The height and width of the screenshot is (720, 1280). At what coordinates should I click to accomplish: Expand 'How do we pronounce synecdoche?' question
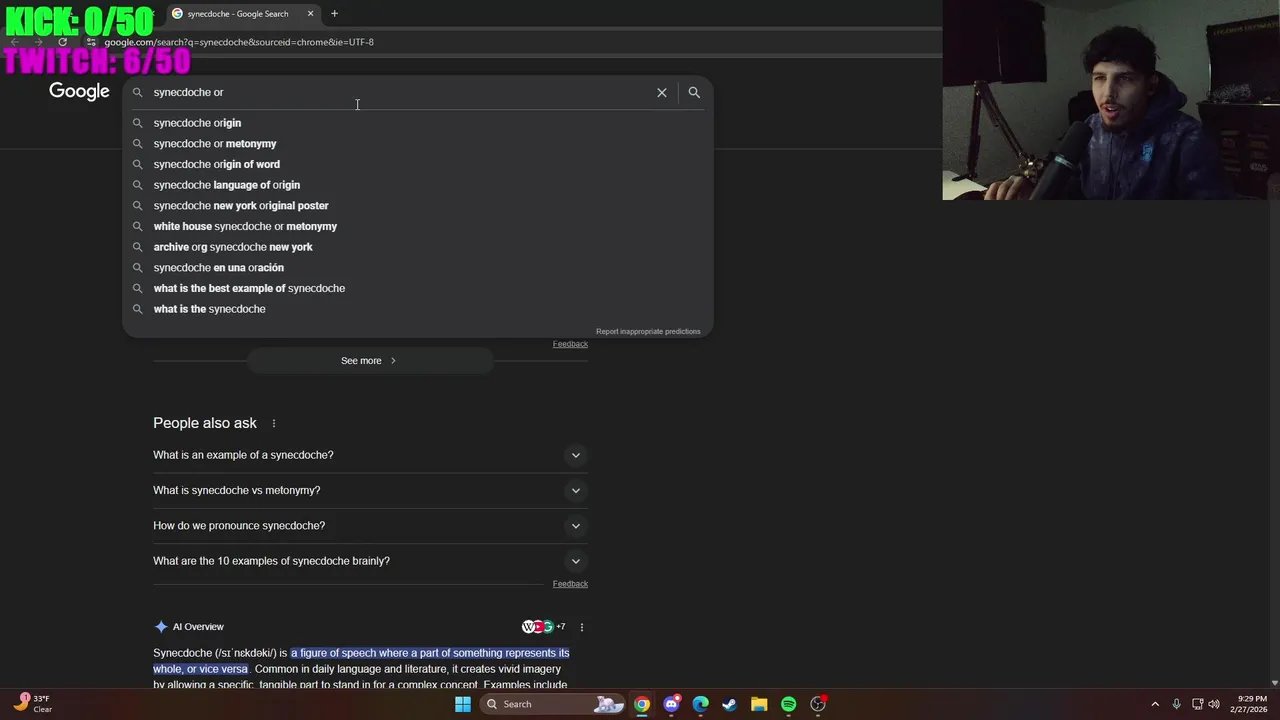[370, 525]
